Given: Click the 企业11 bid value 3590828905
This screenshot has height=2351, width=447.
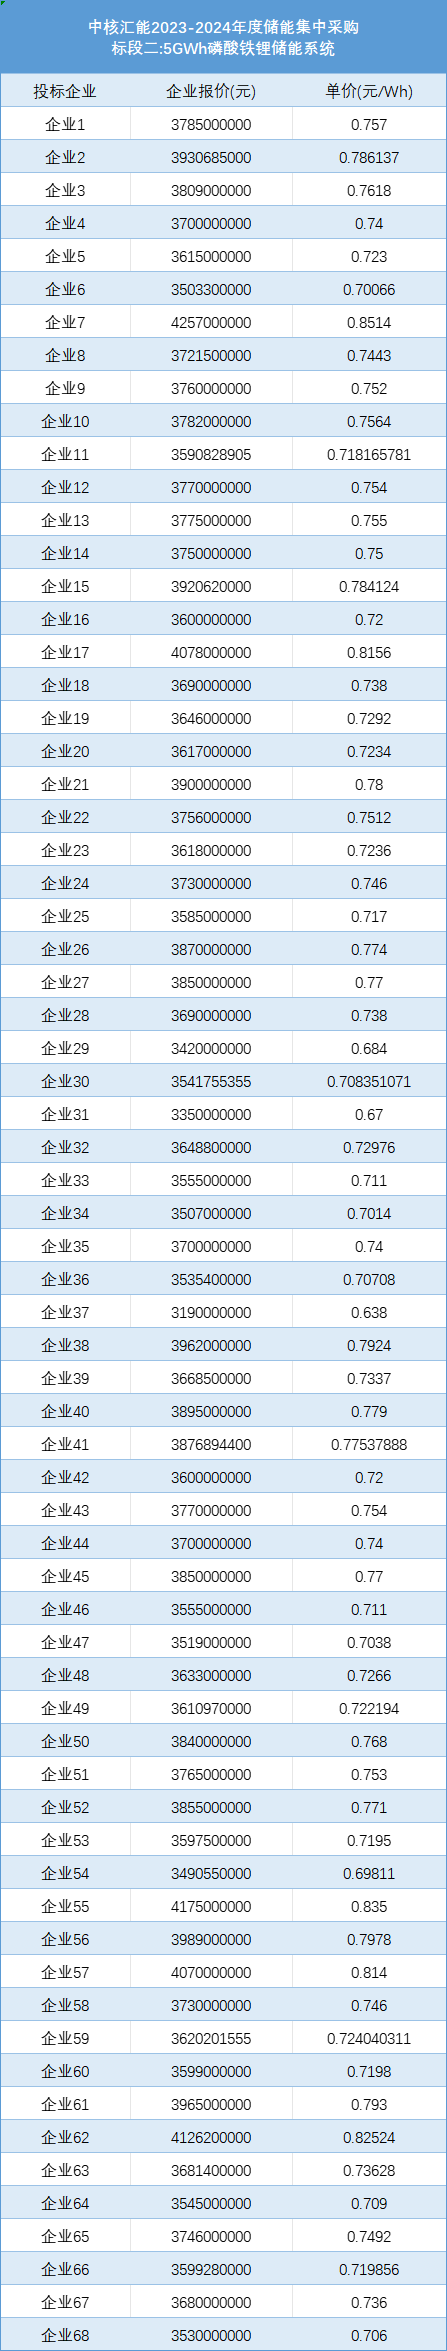Looking at the screenshot, I should point(211,454).
